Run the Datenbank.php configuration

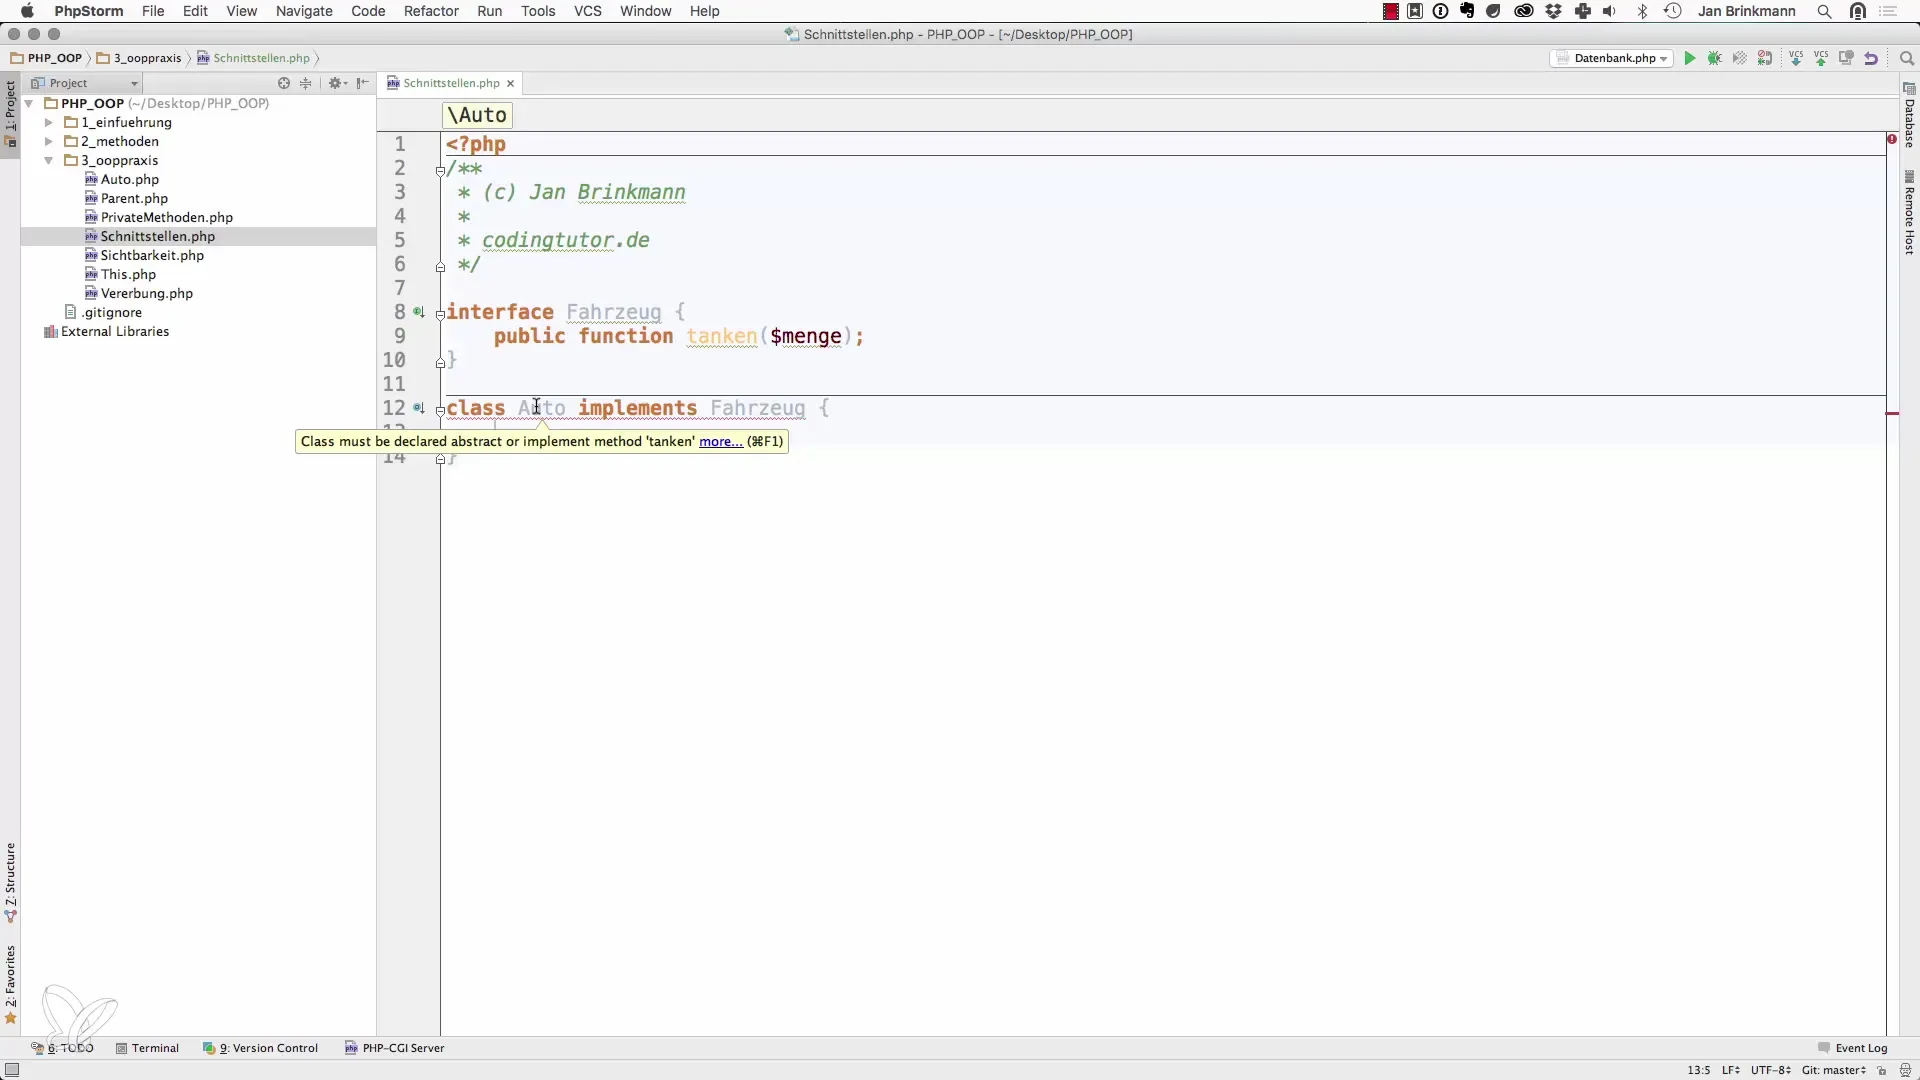[x=1689, y=59]
